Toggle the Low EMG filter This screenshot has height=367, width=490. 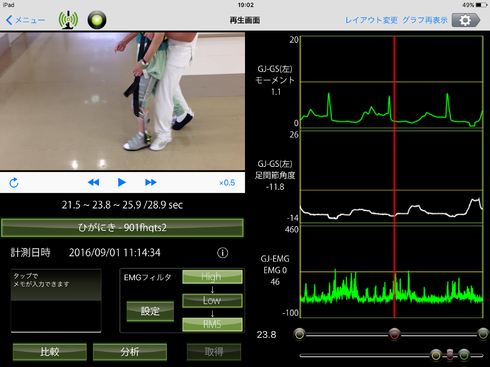(x=212, y=300)
